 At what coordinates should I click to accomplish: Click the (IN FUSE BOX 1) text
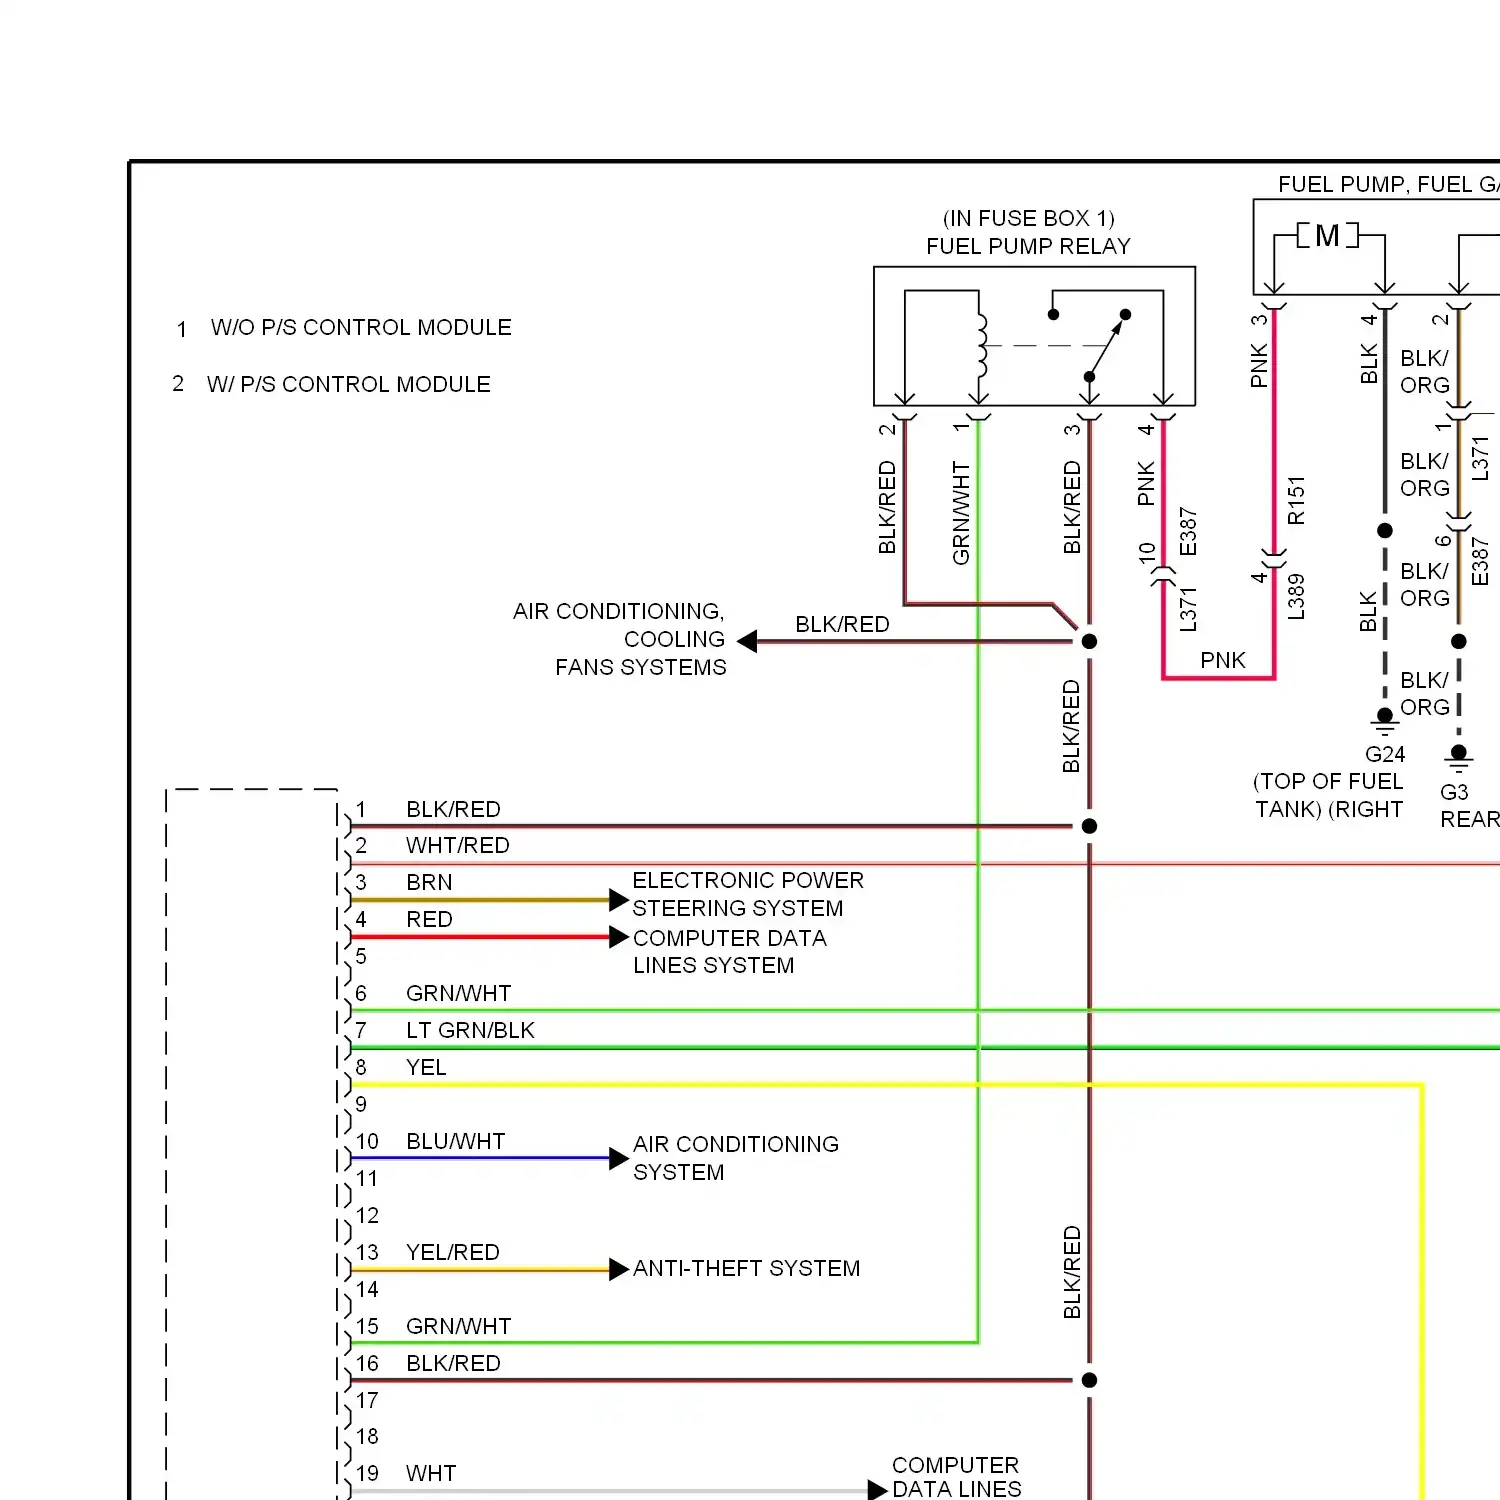[1028, 218]
